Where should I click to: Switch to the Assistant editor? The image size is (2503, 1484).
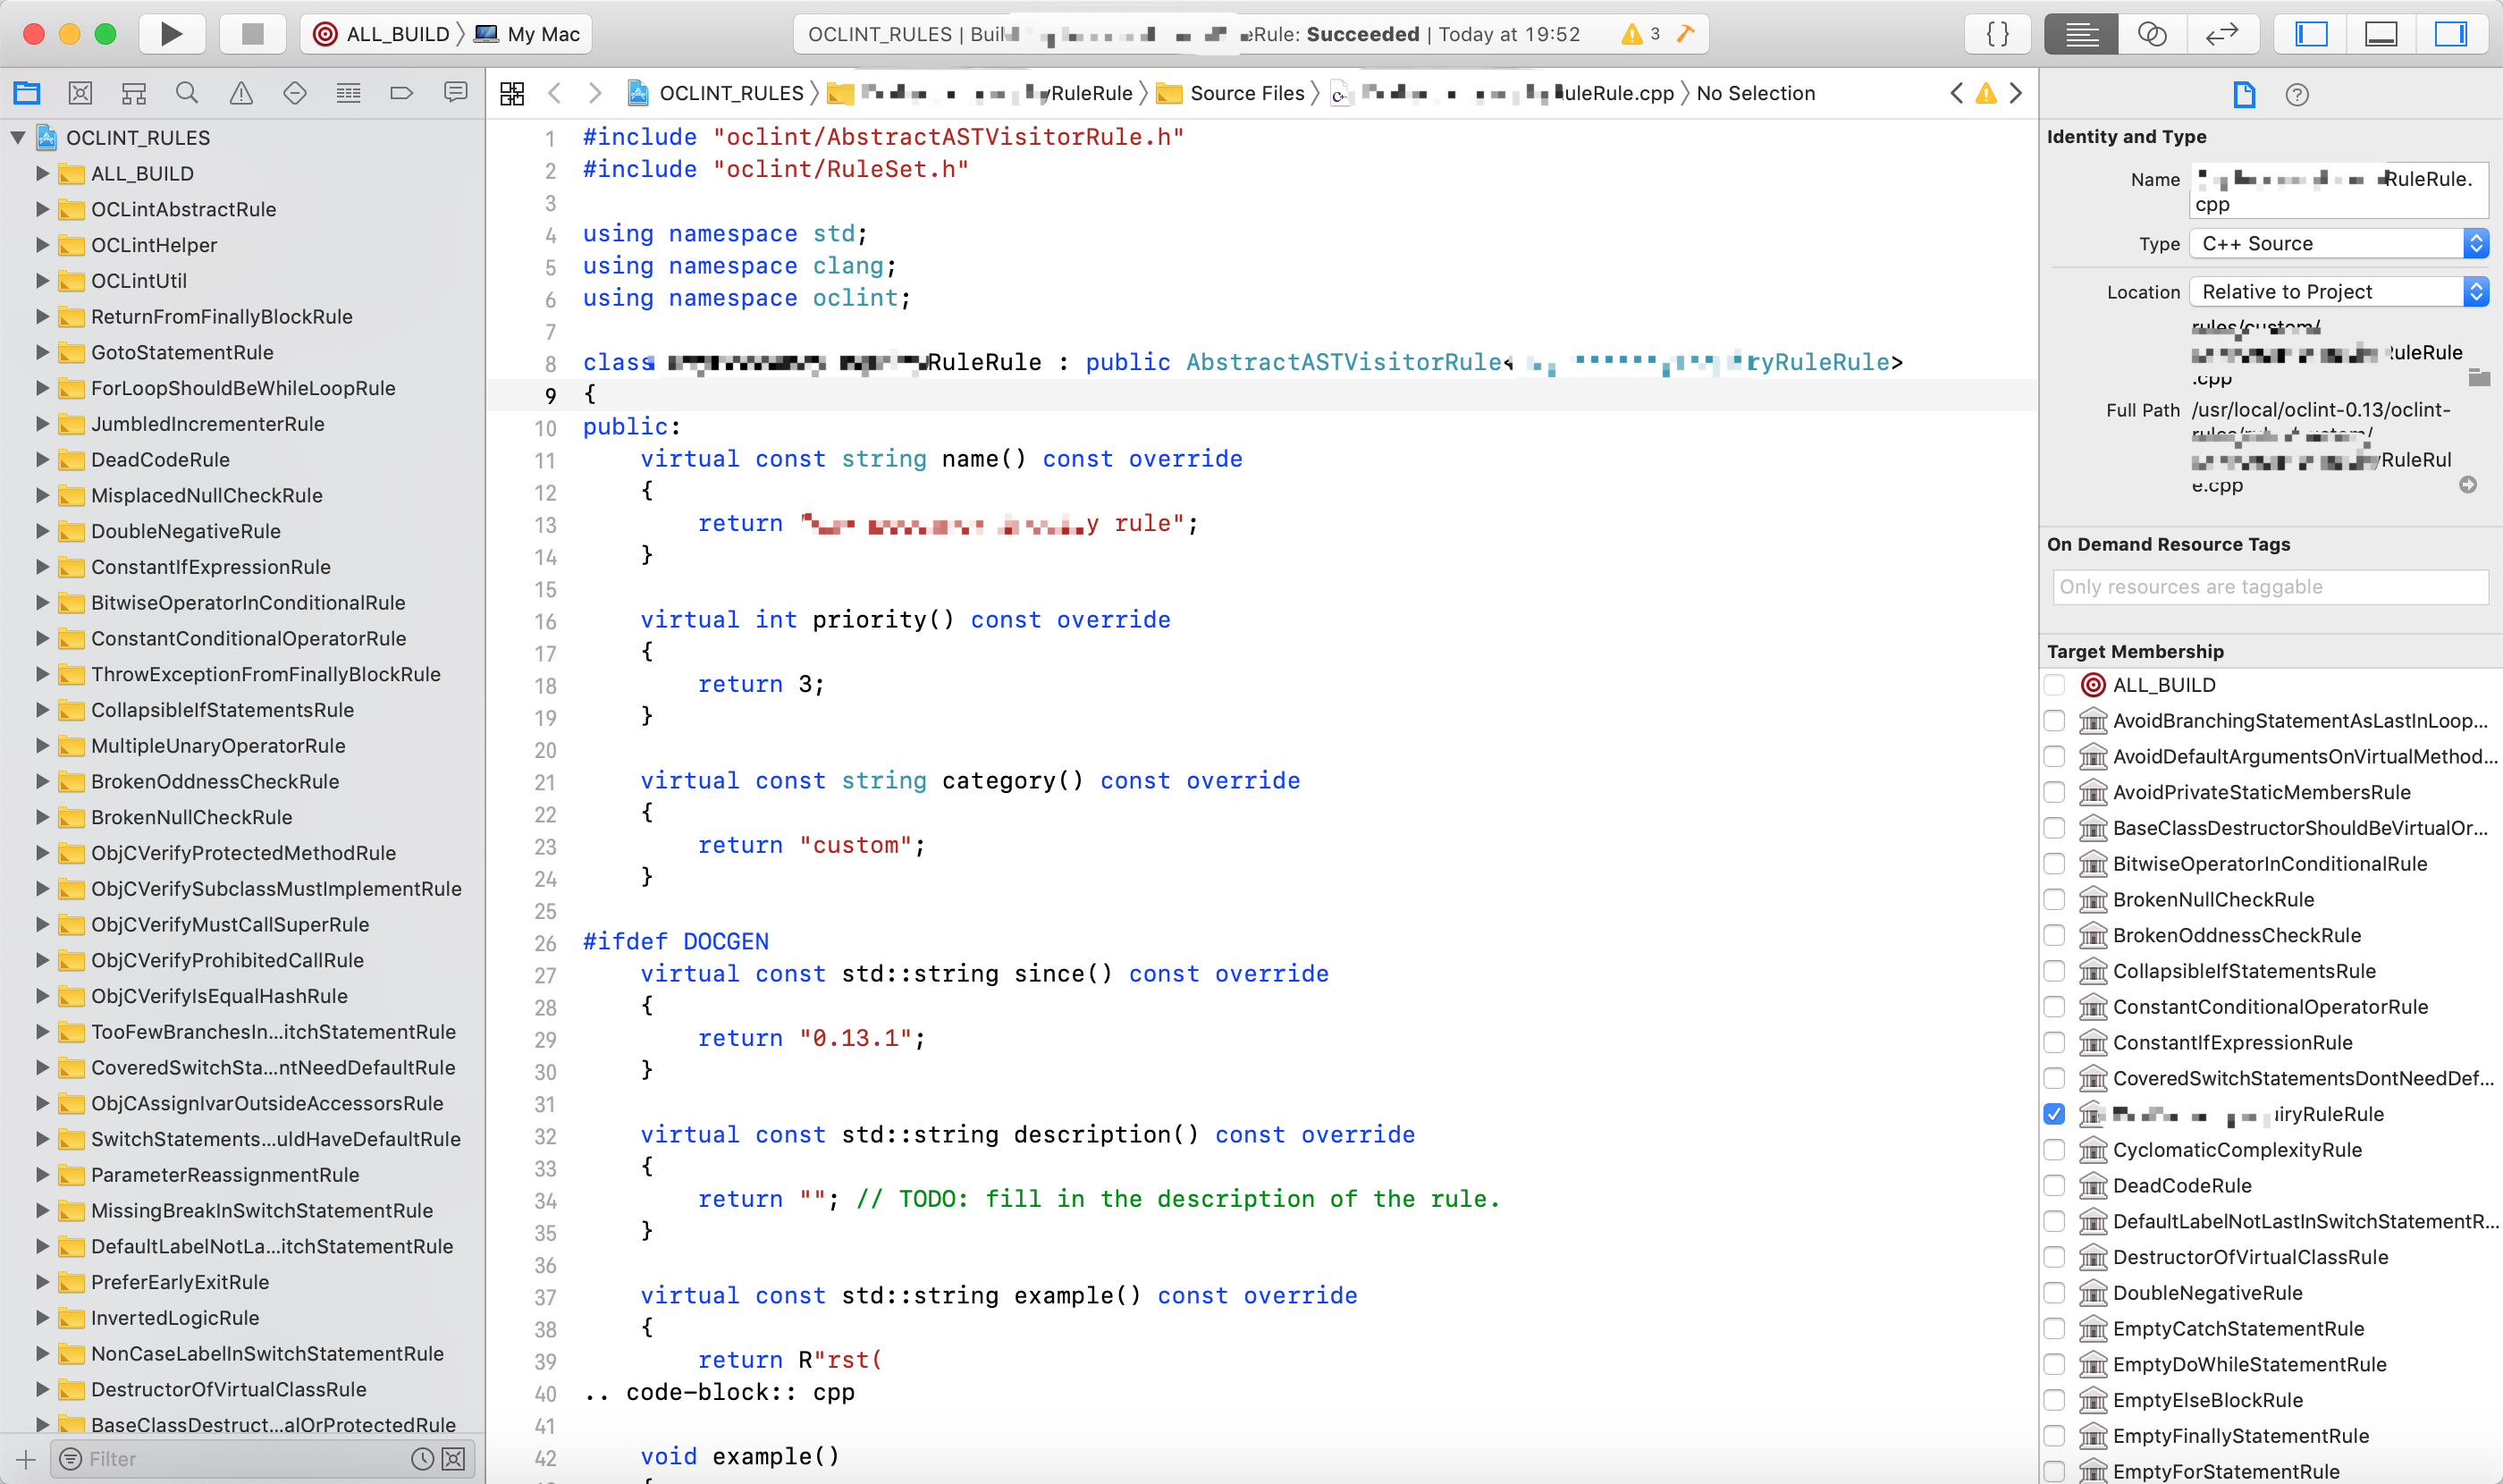(x=2151, y=34)
